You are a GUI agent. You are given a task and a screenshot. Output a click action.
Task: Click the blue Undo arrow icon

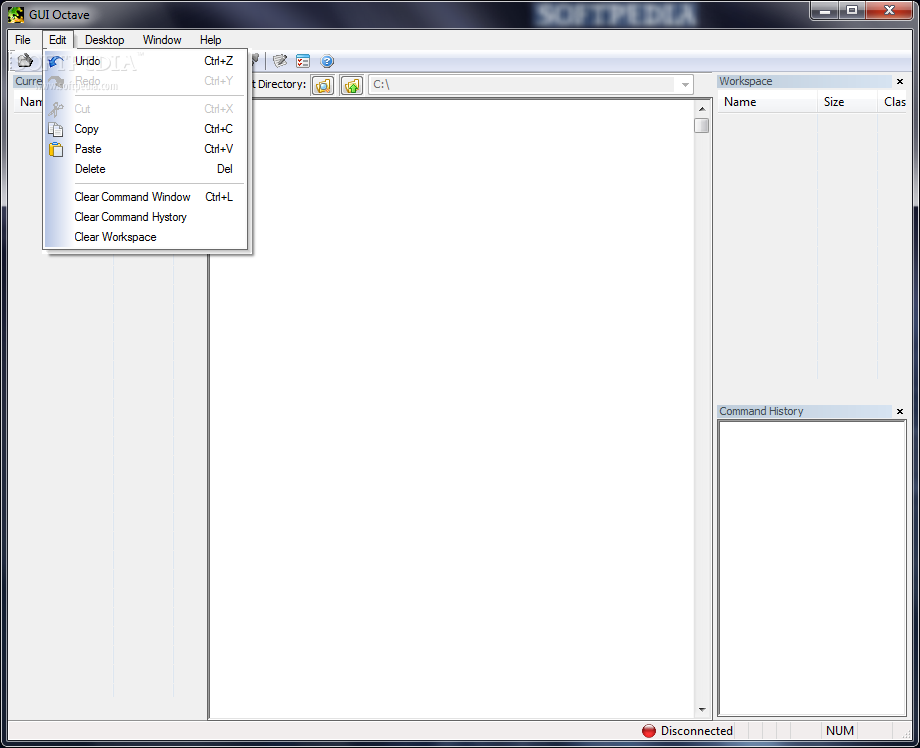56,61
